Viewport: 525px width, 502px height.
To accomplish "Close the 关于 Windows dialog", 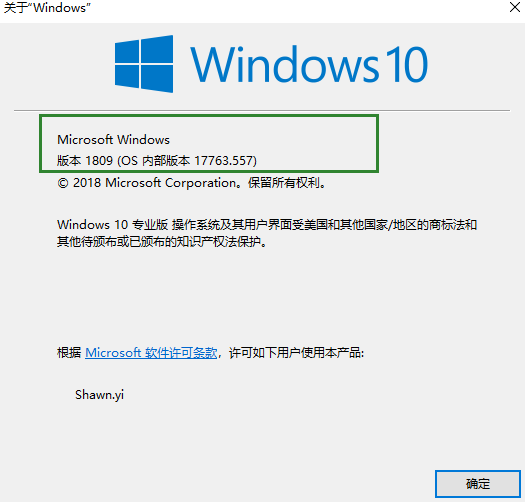I will [x=515, y=7].
